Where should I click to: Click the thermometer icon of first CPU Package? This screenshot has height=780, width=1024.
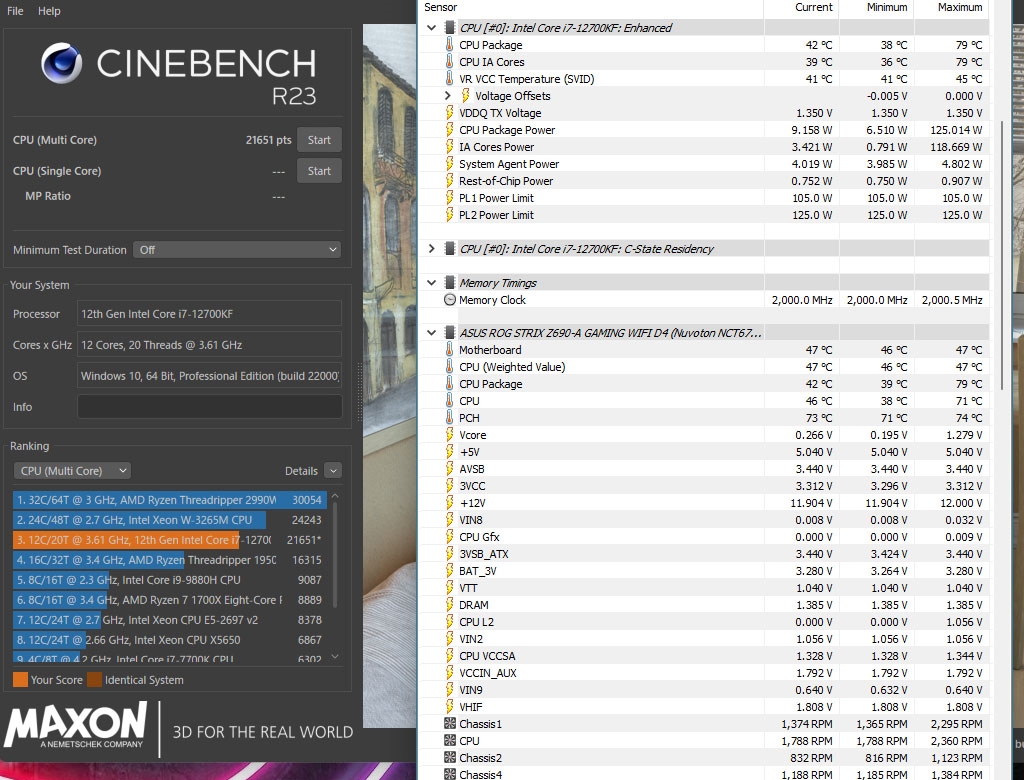[x=449, y=45]
